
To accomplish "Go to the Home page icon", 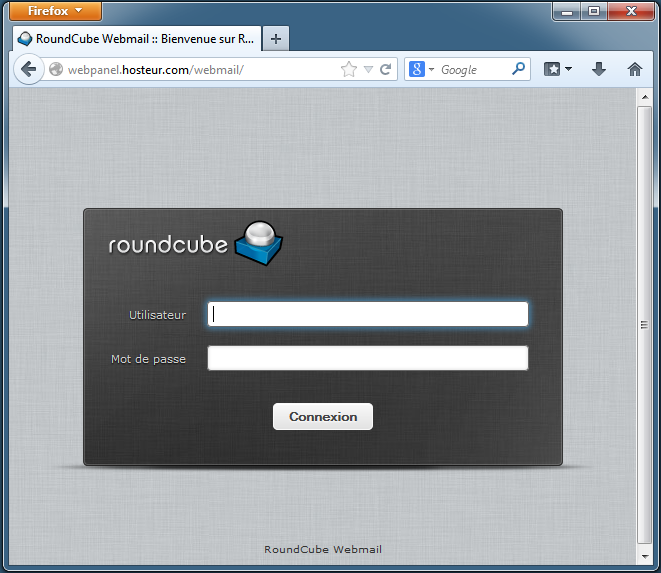I will coord(634,69).
